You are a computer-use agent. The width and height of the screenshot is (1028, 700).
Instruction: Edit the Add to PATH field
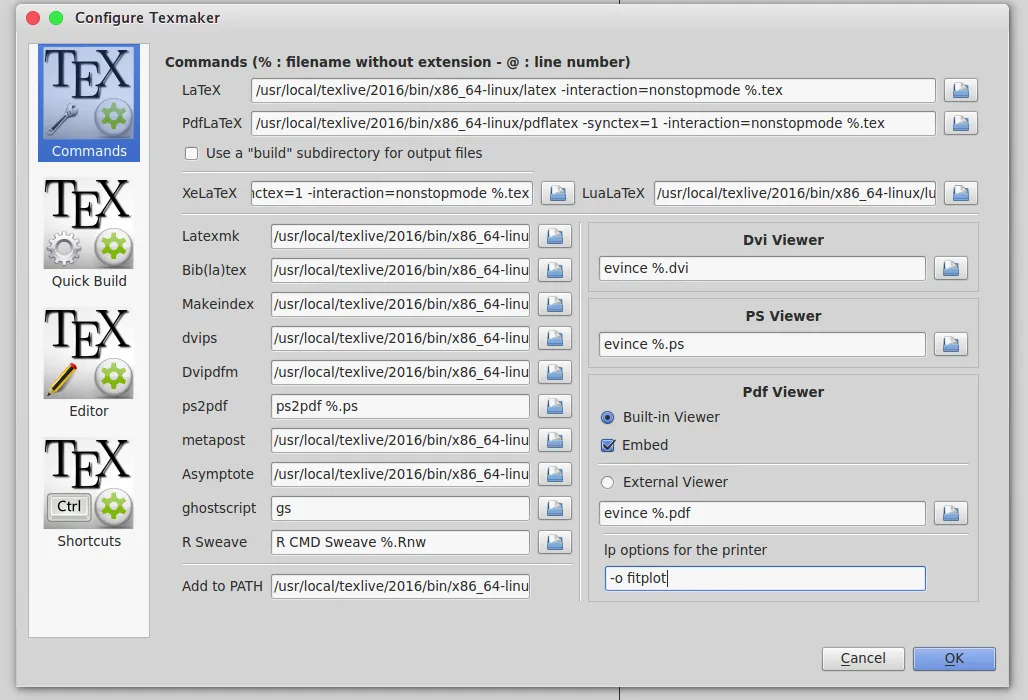tap(401, 586)
